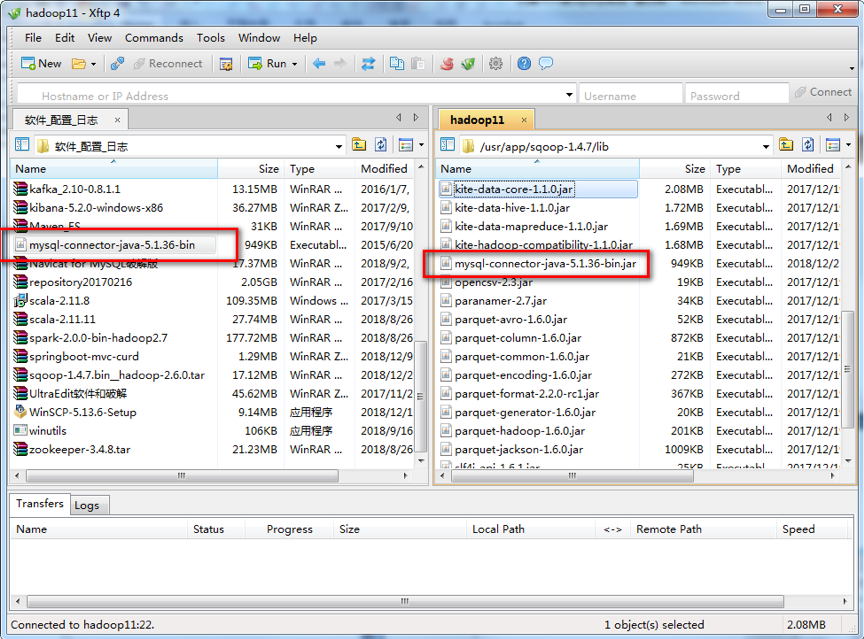
Task: Open the Window menu
Action: click(x=259, y=38)
